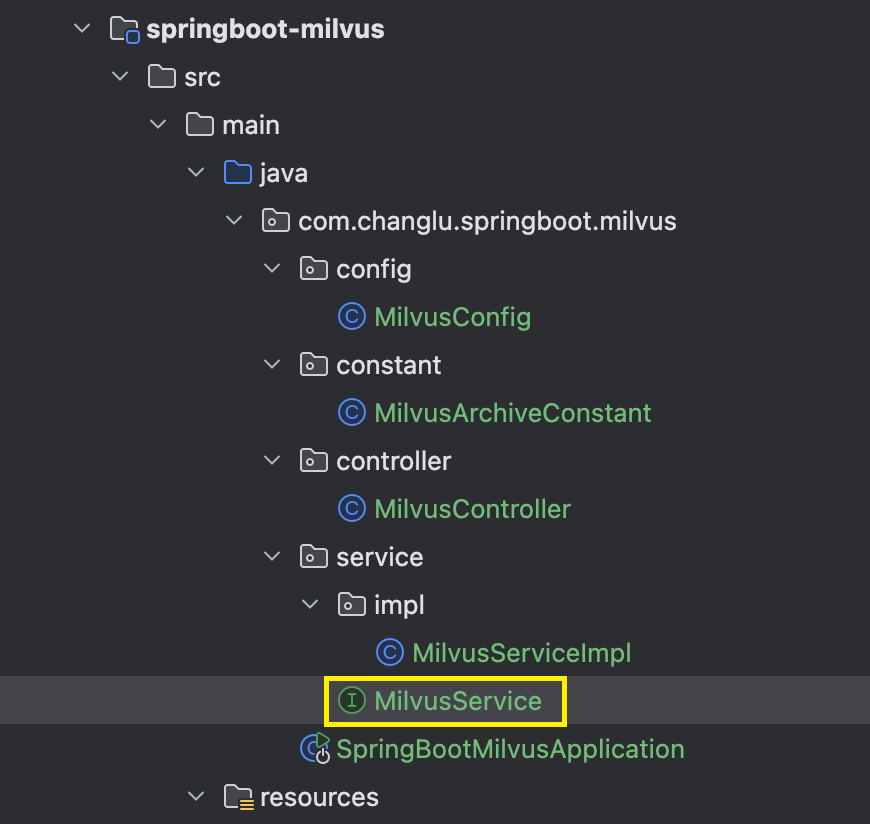The image size is (870, 824).
Task: Collapse the config package chevron
Action: pos(272,269)
